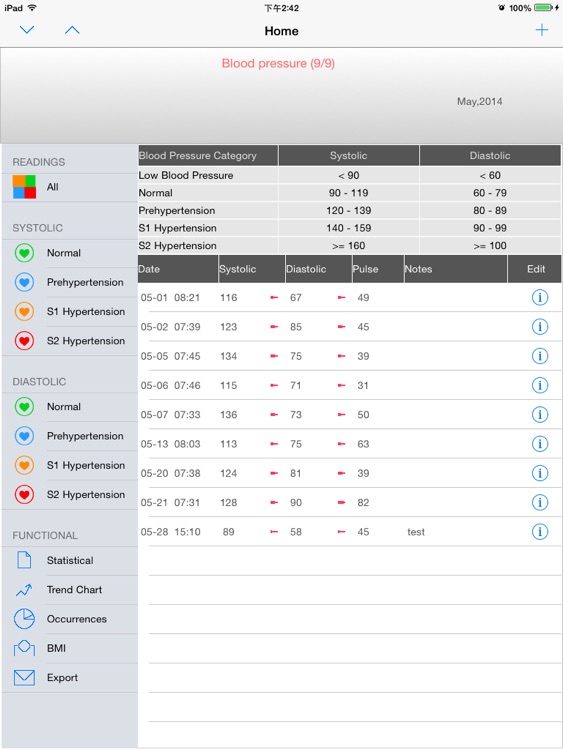
Task: Open the BMI scale icon
Action: pyautogui.click(x=24, y=648)
